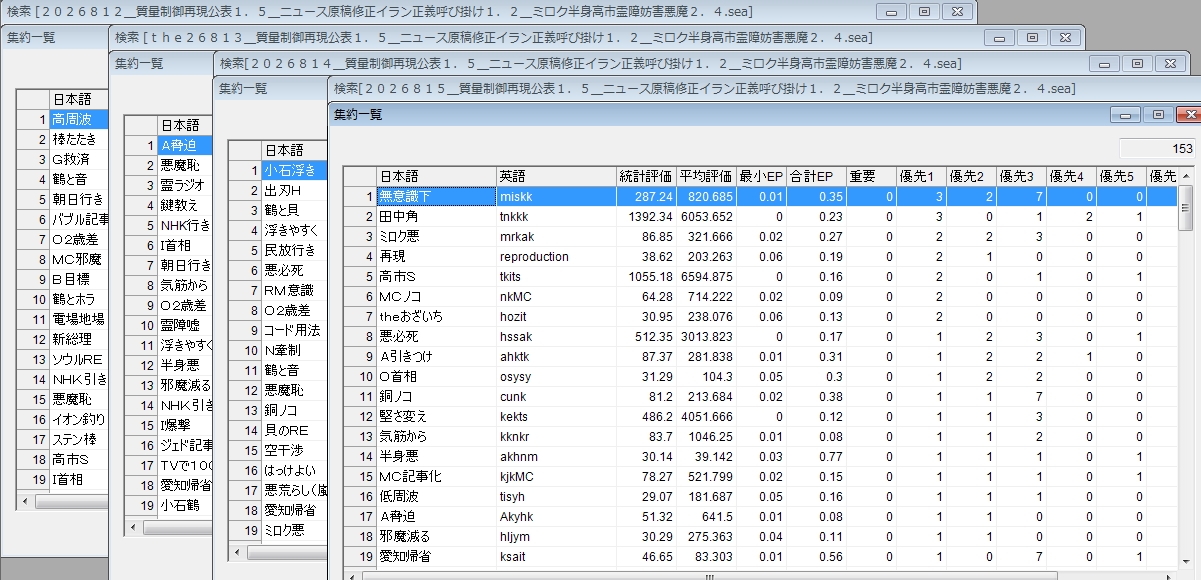Minimize the front 集約一覧 window

1126,115
